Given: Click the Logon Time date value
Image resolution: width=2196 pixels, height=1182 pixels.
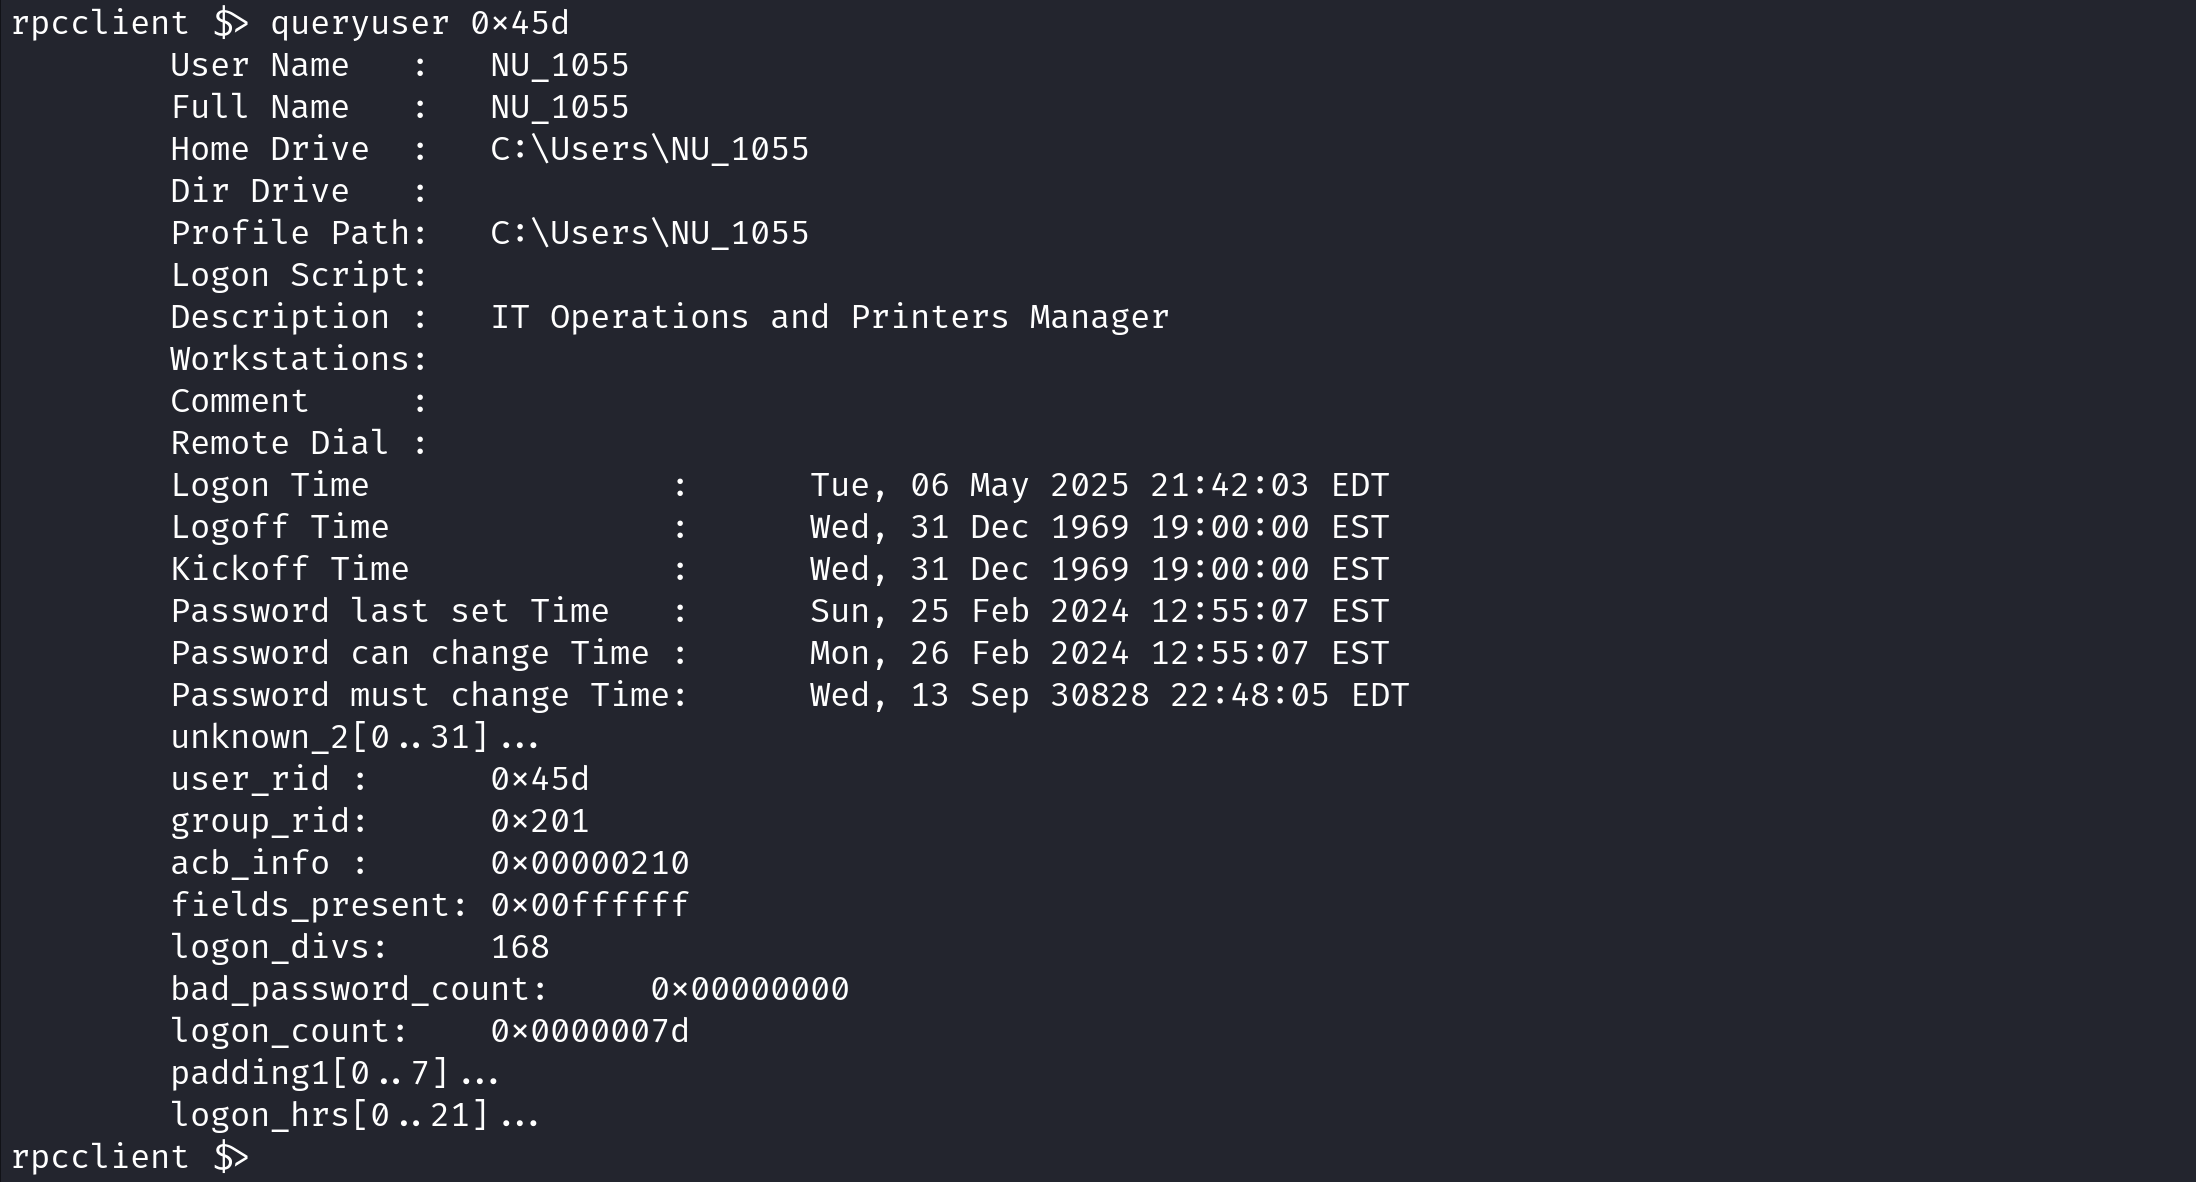Looking at the screenshot, I should coord(1100,486).
